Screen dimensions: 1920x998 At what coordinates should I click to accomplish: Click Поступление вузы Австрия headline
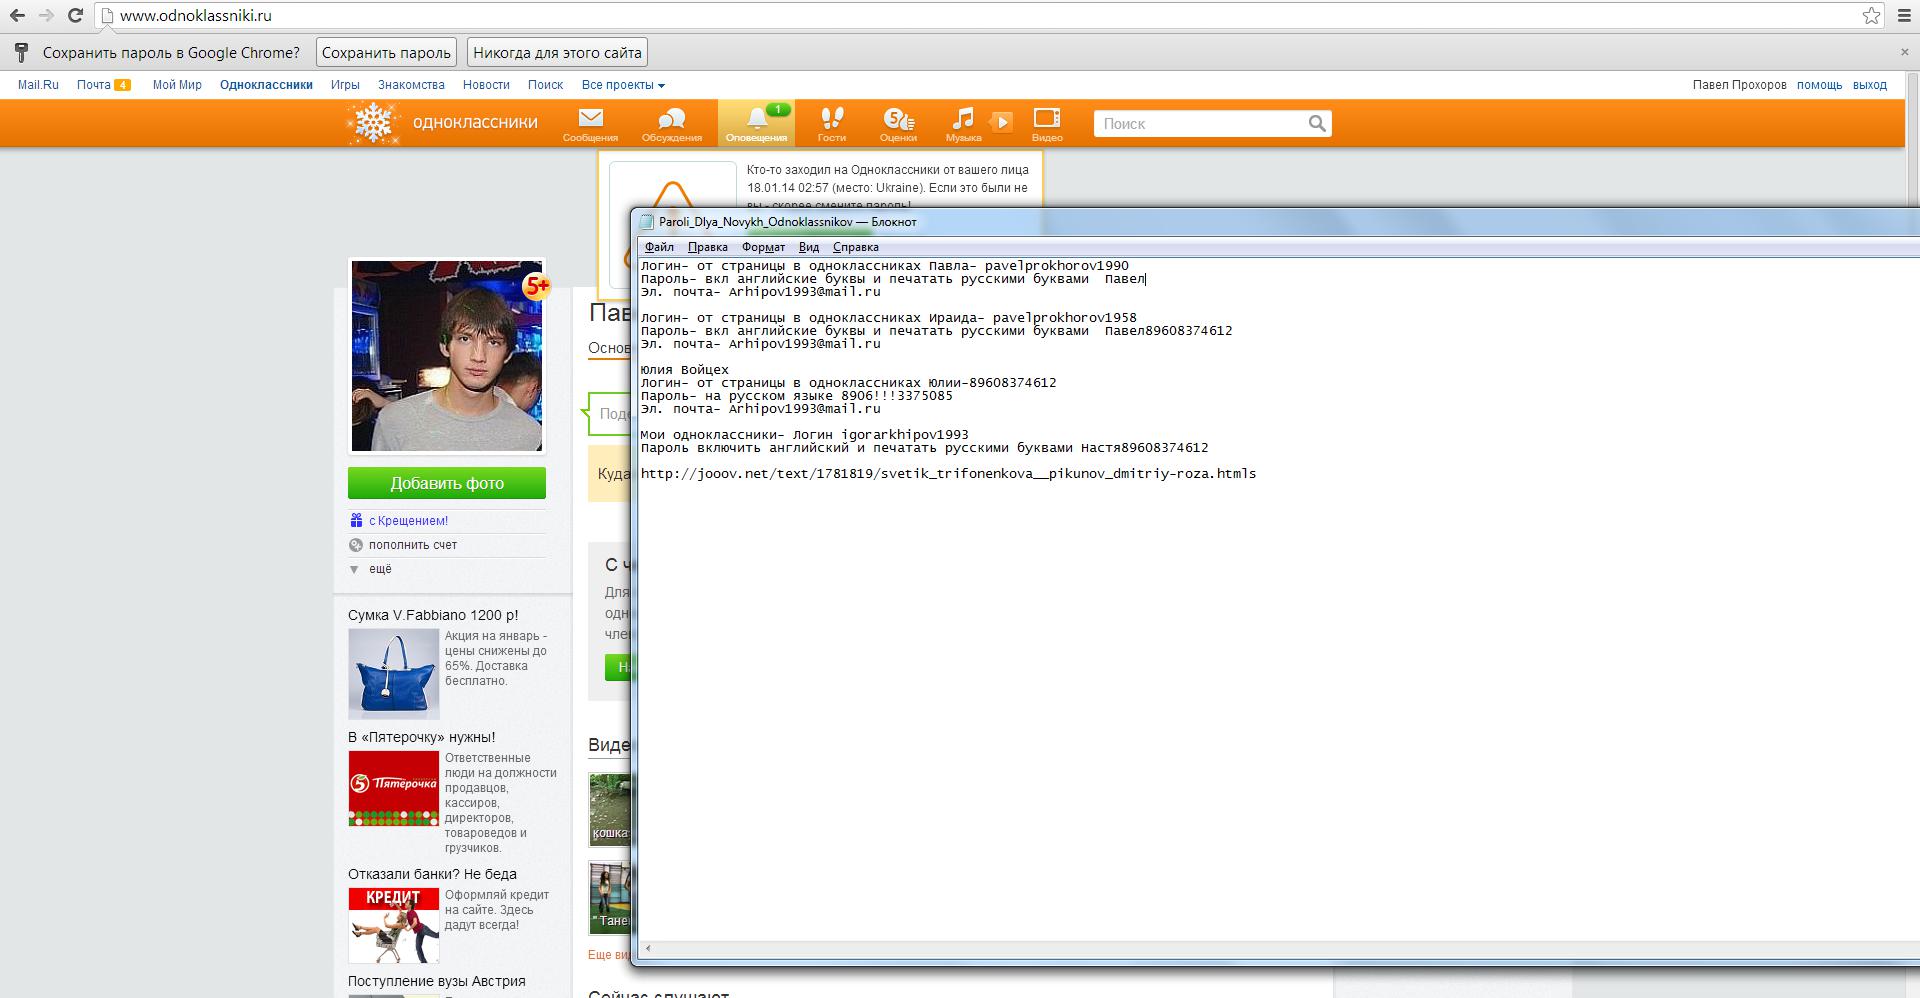coord(436,981)
